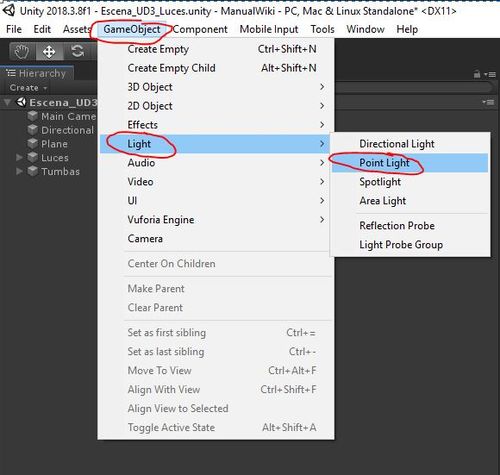Click the Luces object cube icon
Image resolution: width=500 pixels, height=475 pixels.
[32, 157]
